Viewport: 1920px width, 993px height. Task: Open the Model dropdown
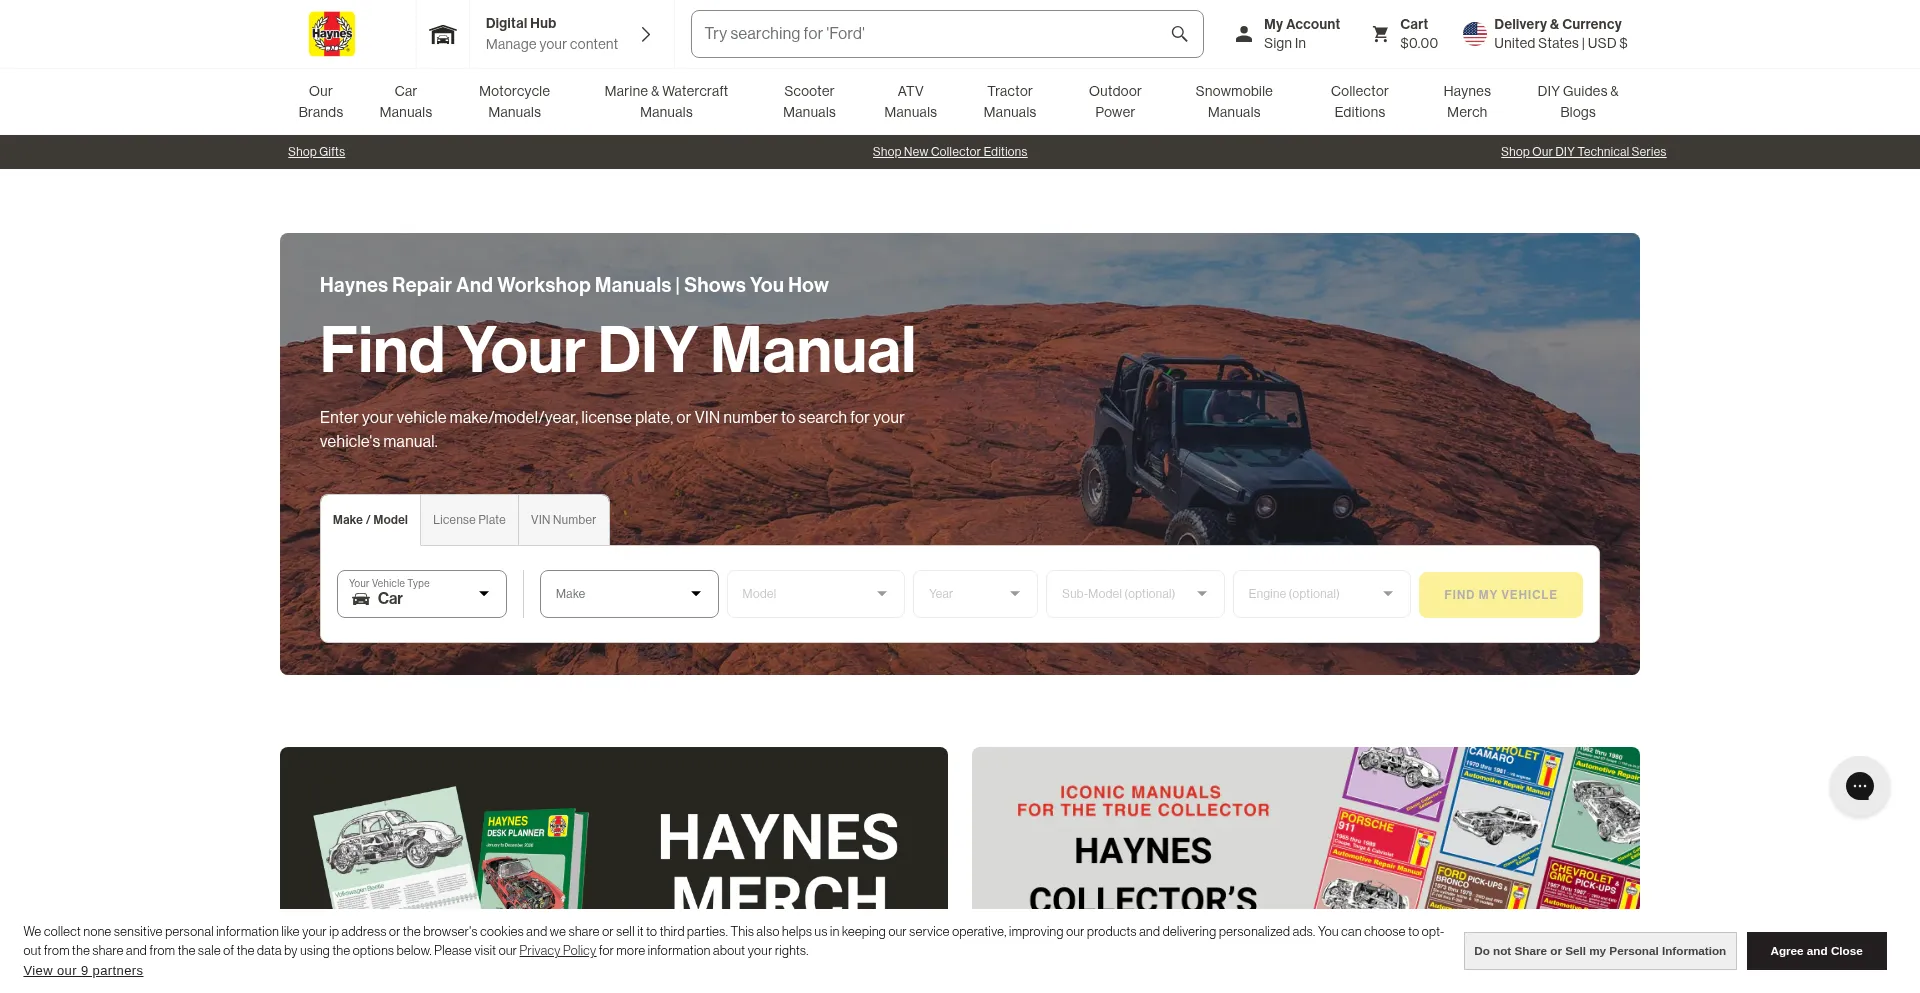[x=815, y=594]
